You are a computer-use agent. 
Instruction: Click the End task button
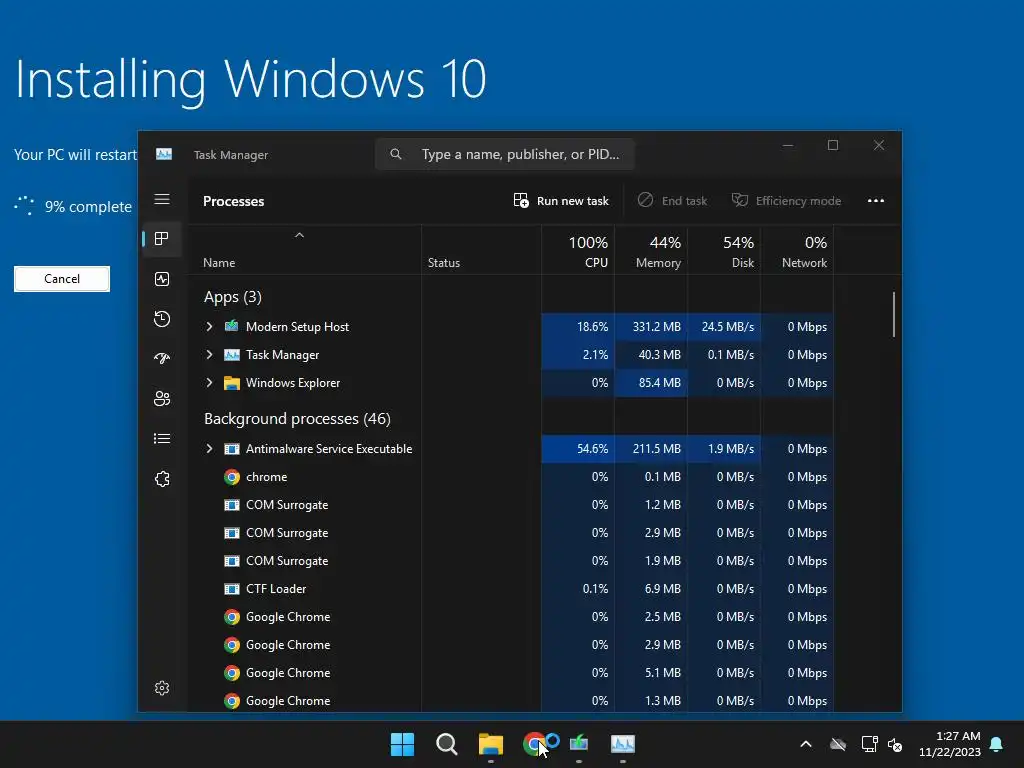coord(673,200)
